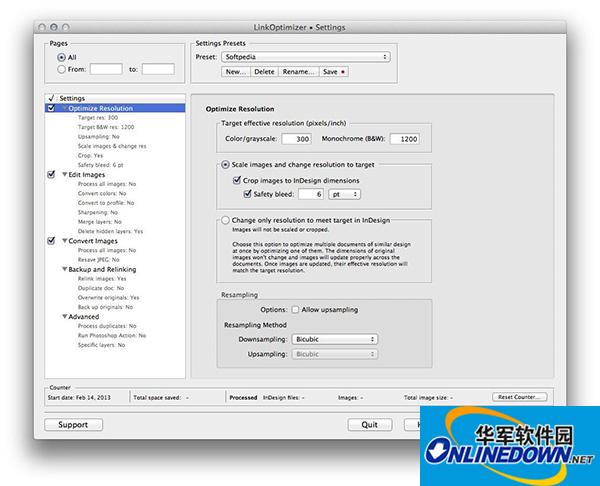Collapse the Backup and Relinking section
The height and width of the screenshot is (486, 600).
click(65, 269)
